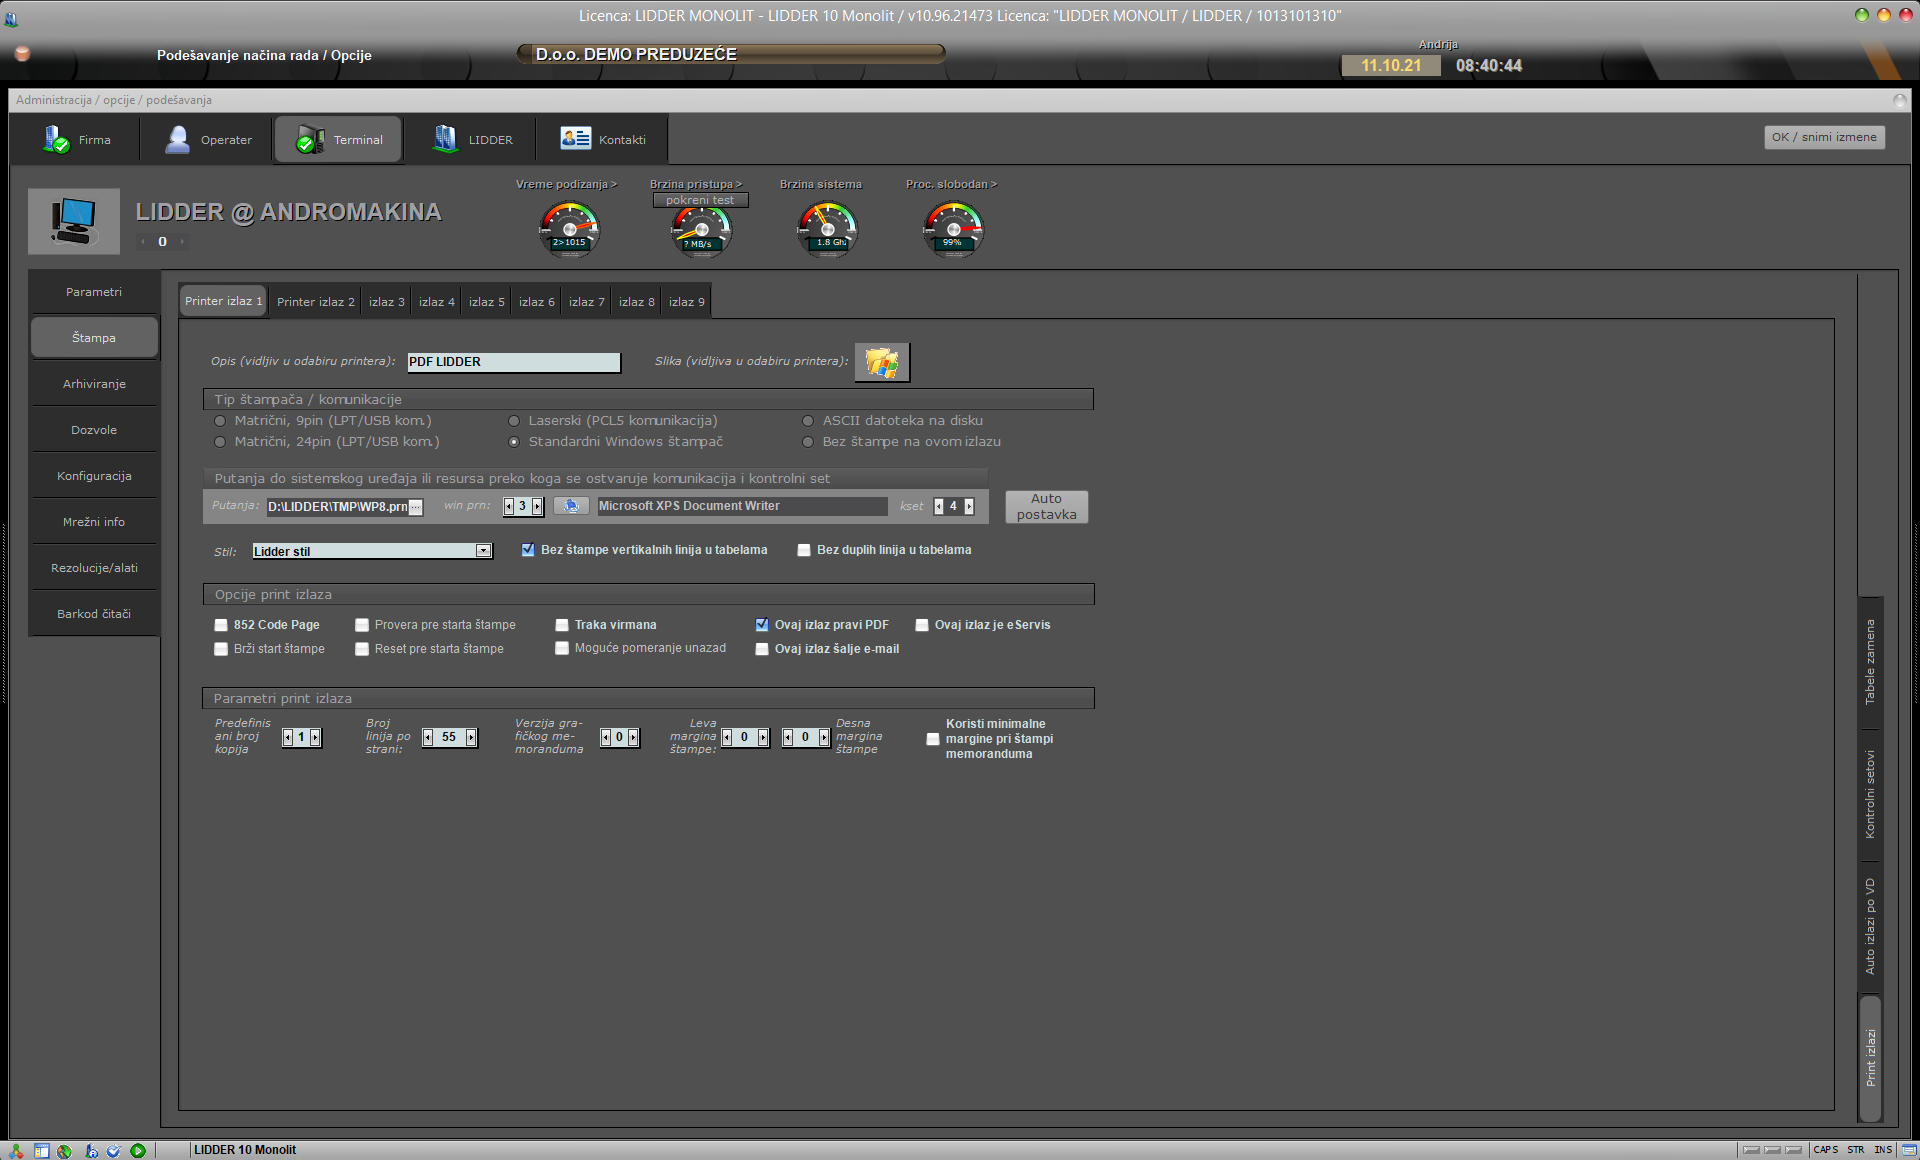Switch to izlaz 5 tab

coord(487,302)
